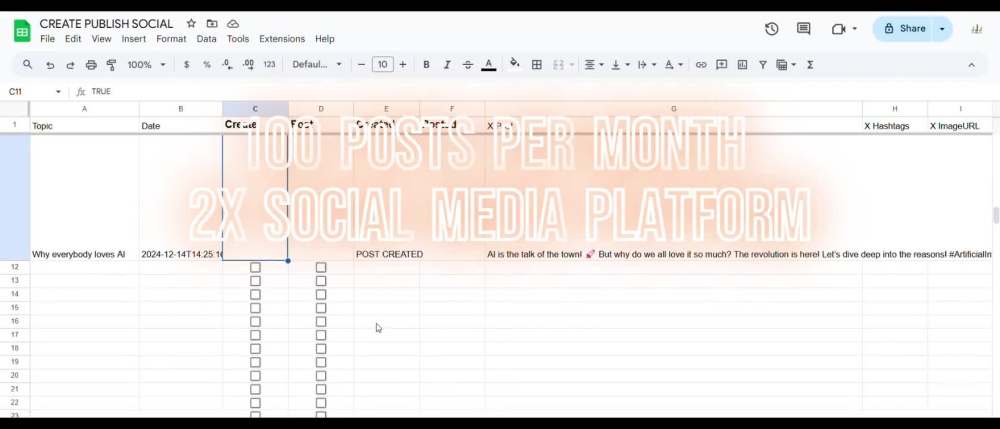Print the spreadsheet
Viewport: 1000px width, 429px height.
pos(91,64)
